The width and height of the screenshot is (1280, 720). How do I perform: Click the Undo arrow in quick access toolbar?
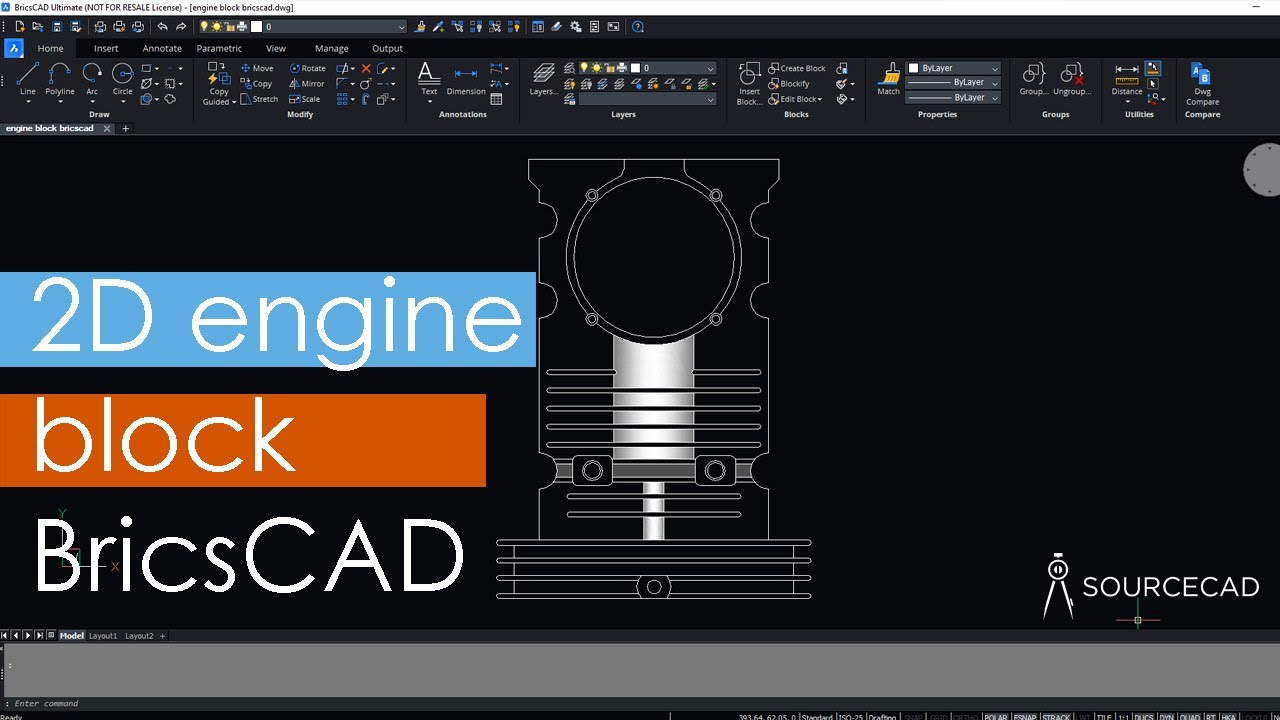[162, 27]
